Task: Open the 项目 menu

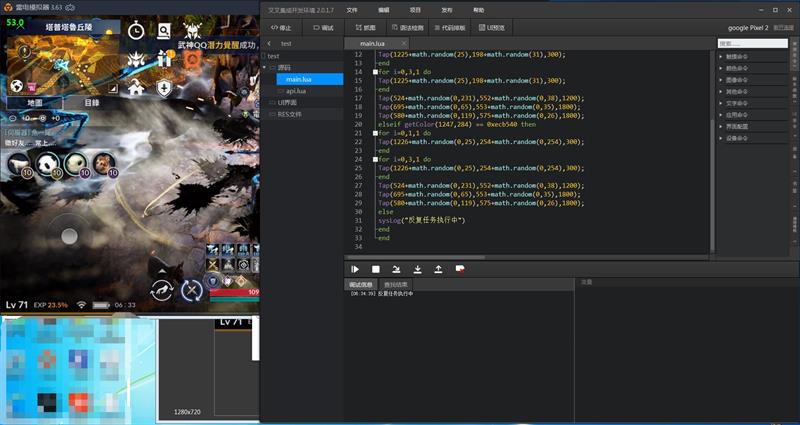Action: click(415, 10)
